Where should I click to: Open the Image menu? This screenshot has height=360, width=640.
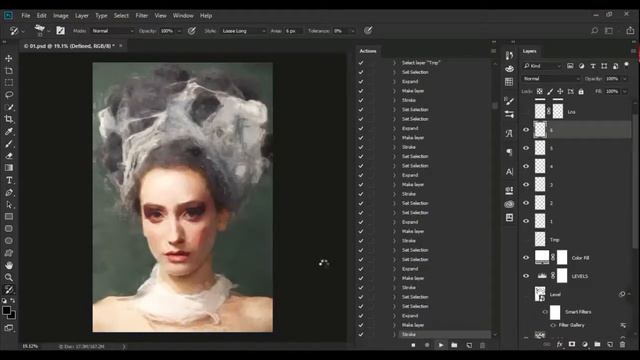tap(61, 16)
